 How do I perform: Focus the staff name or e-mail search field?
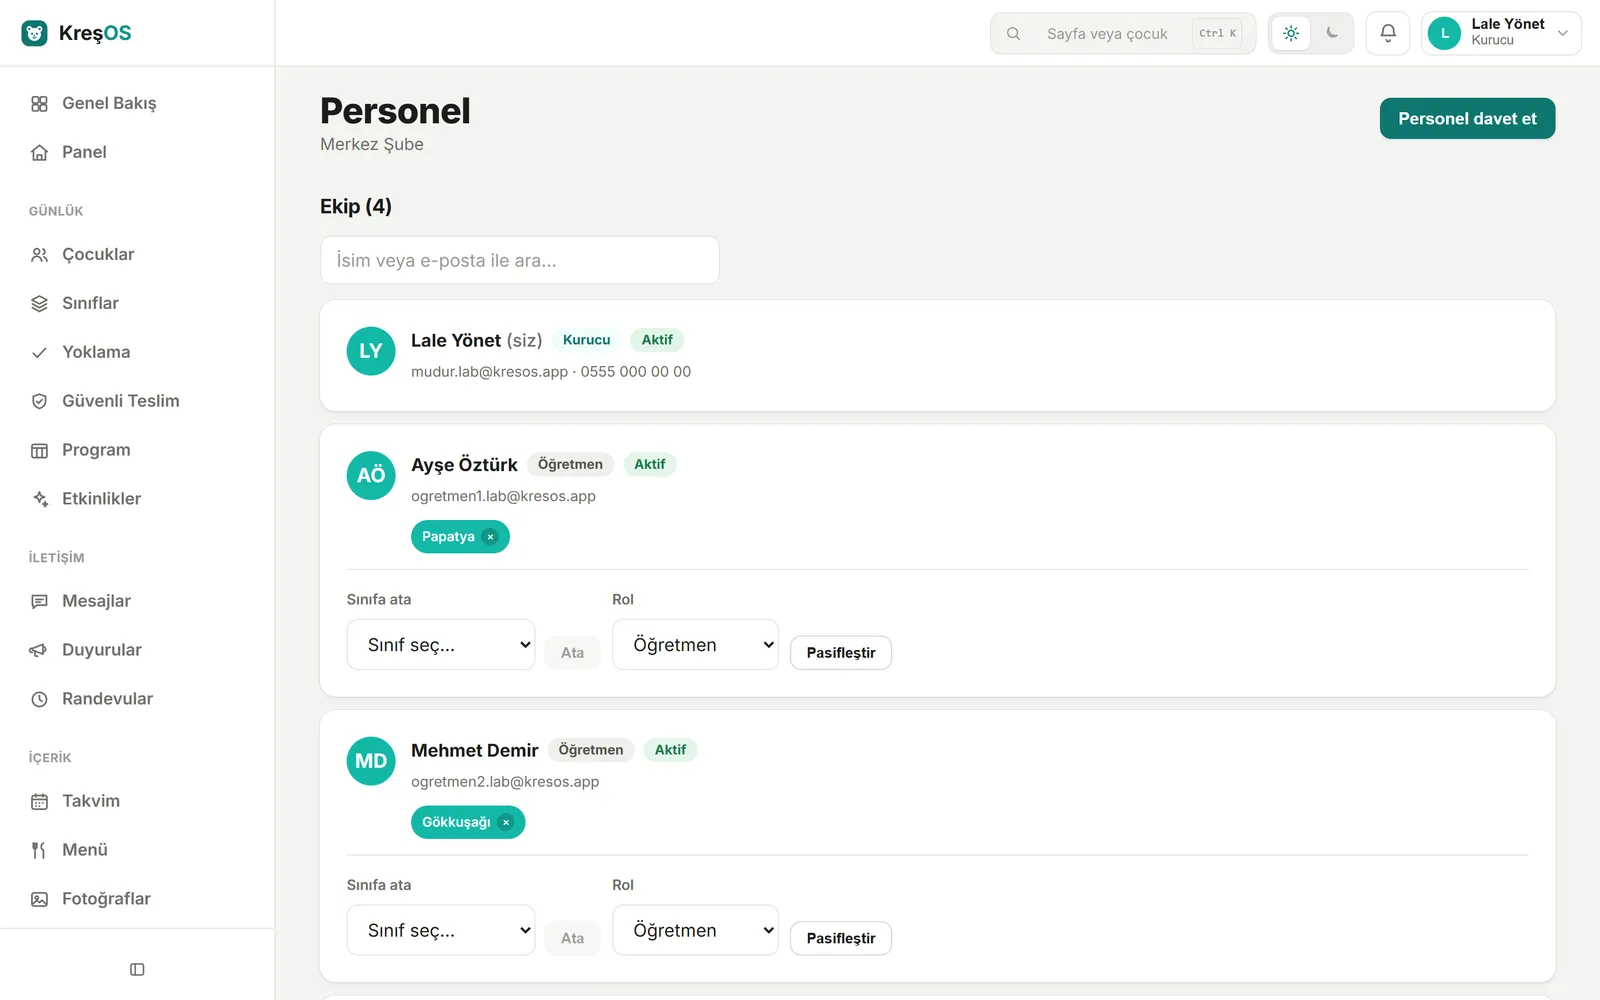(x=519, y=260)
